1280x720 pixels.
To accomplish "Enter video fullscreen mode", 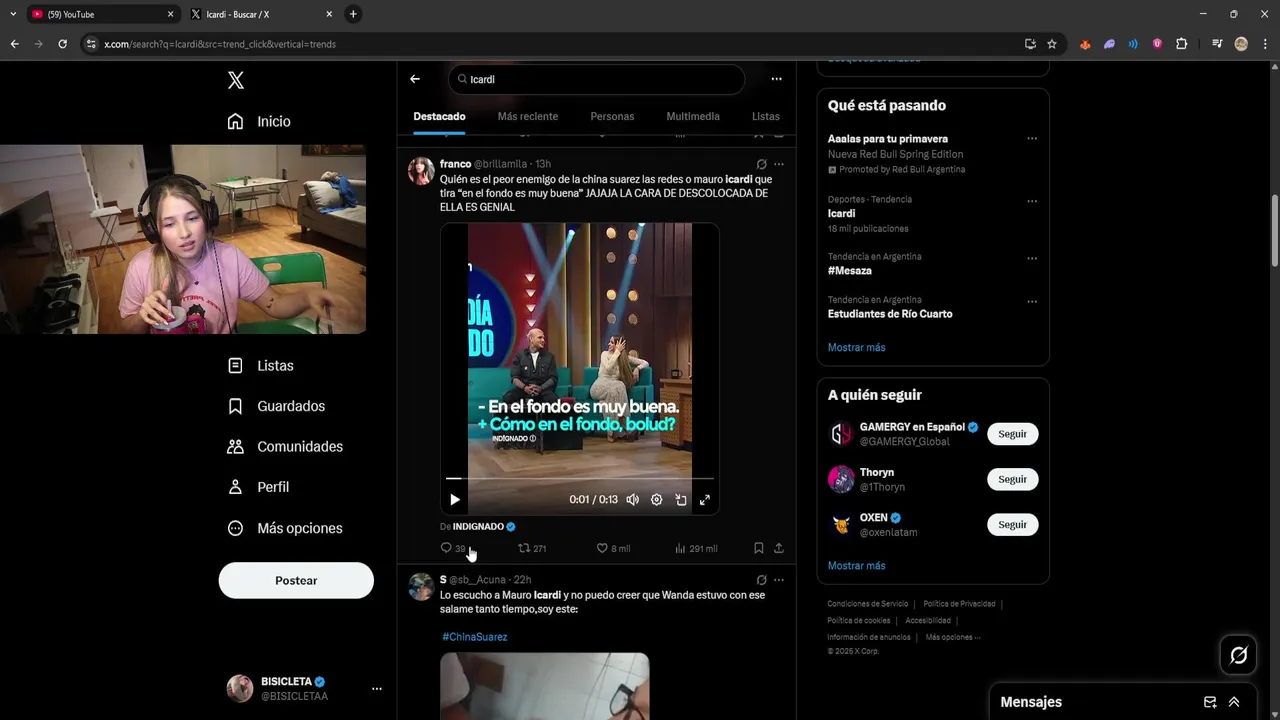I will pyautogui.click(x=705, y=500).
